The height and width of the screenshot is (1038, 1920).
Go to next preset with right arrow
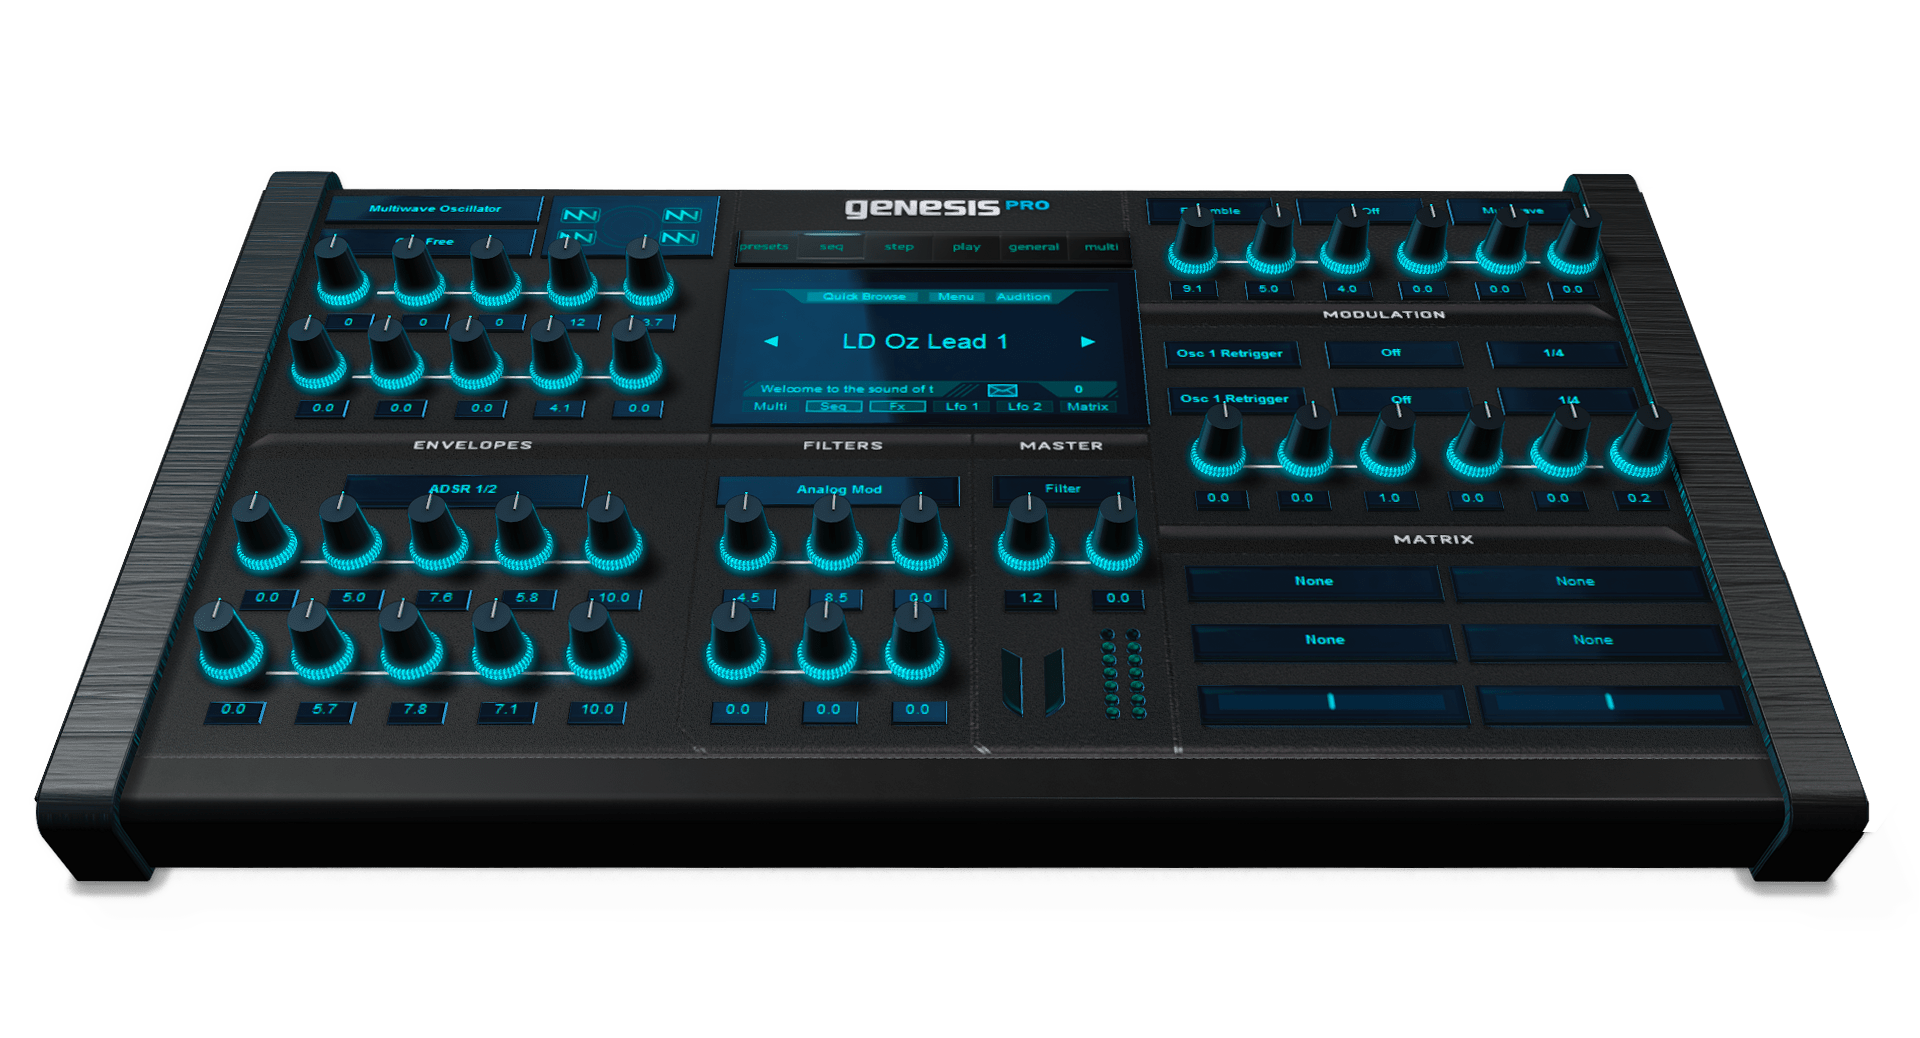click(x=1088, y=341)
